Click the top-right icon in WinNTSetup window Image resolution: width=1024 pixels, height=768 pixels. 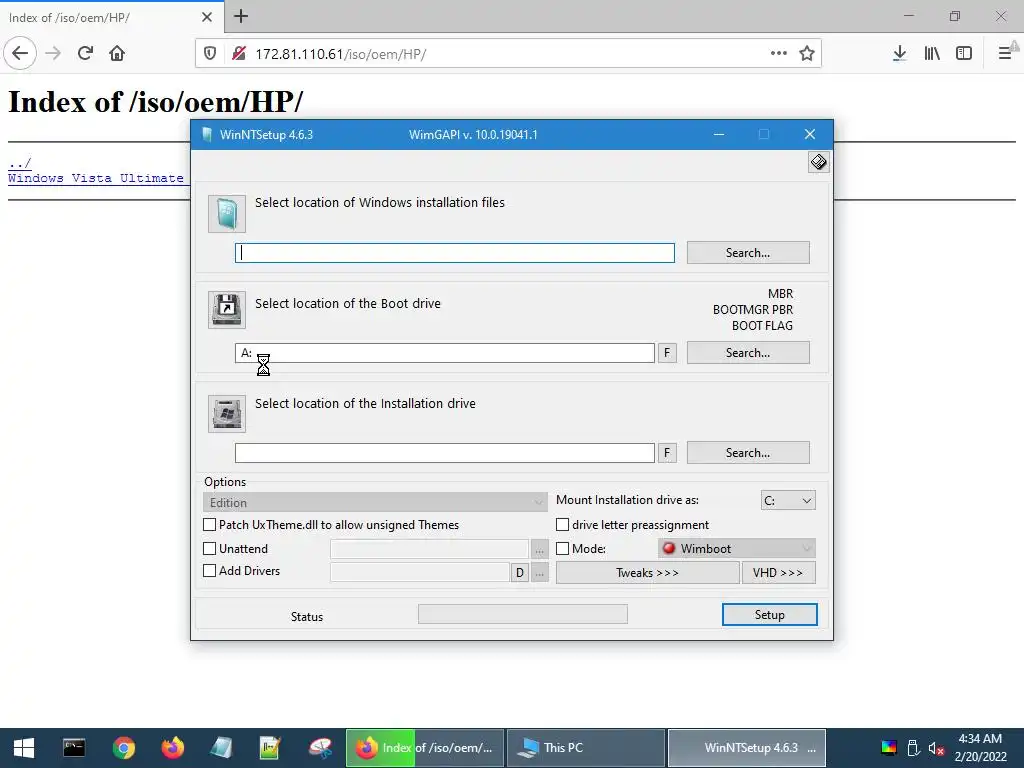click(818, 162)
